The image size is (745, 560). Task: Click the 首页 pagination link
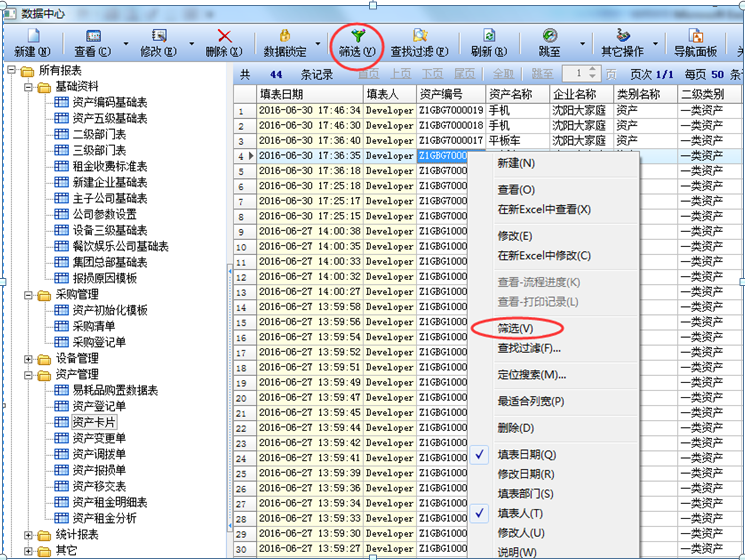(x=368, y=74)
